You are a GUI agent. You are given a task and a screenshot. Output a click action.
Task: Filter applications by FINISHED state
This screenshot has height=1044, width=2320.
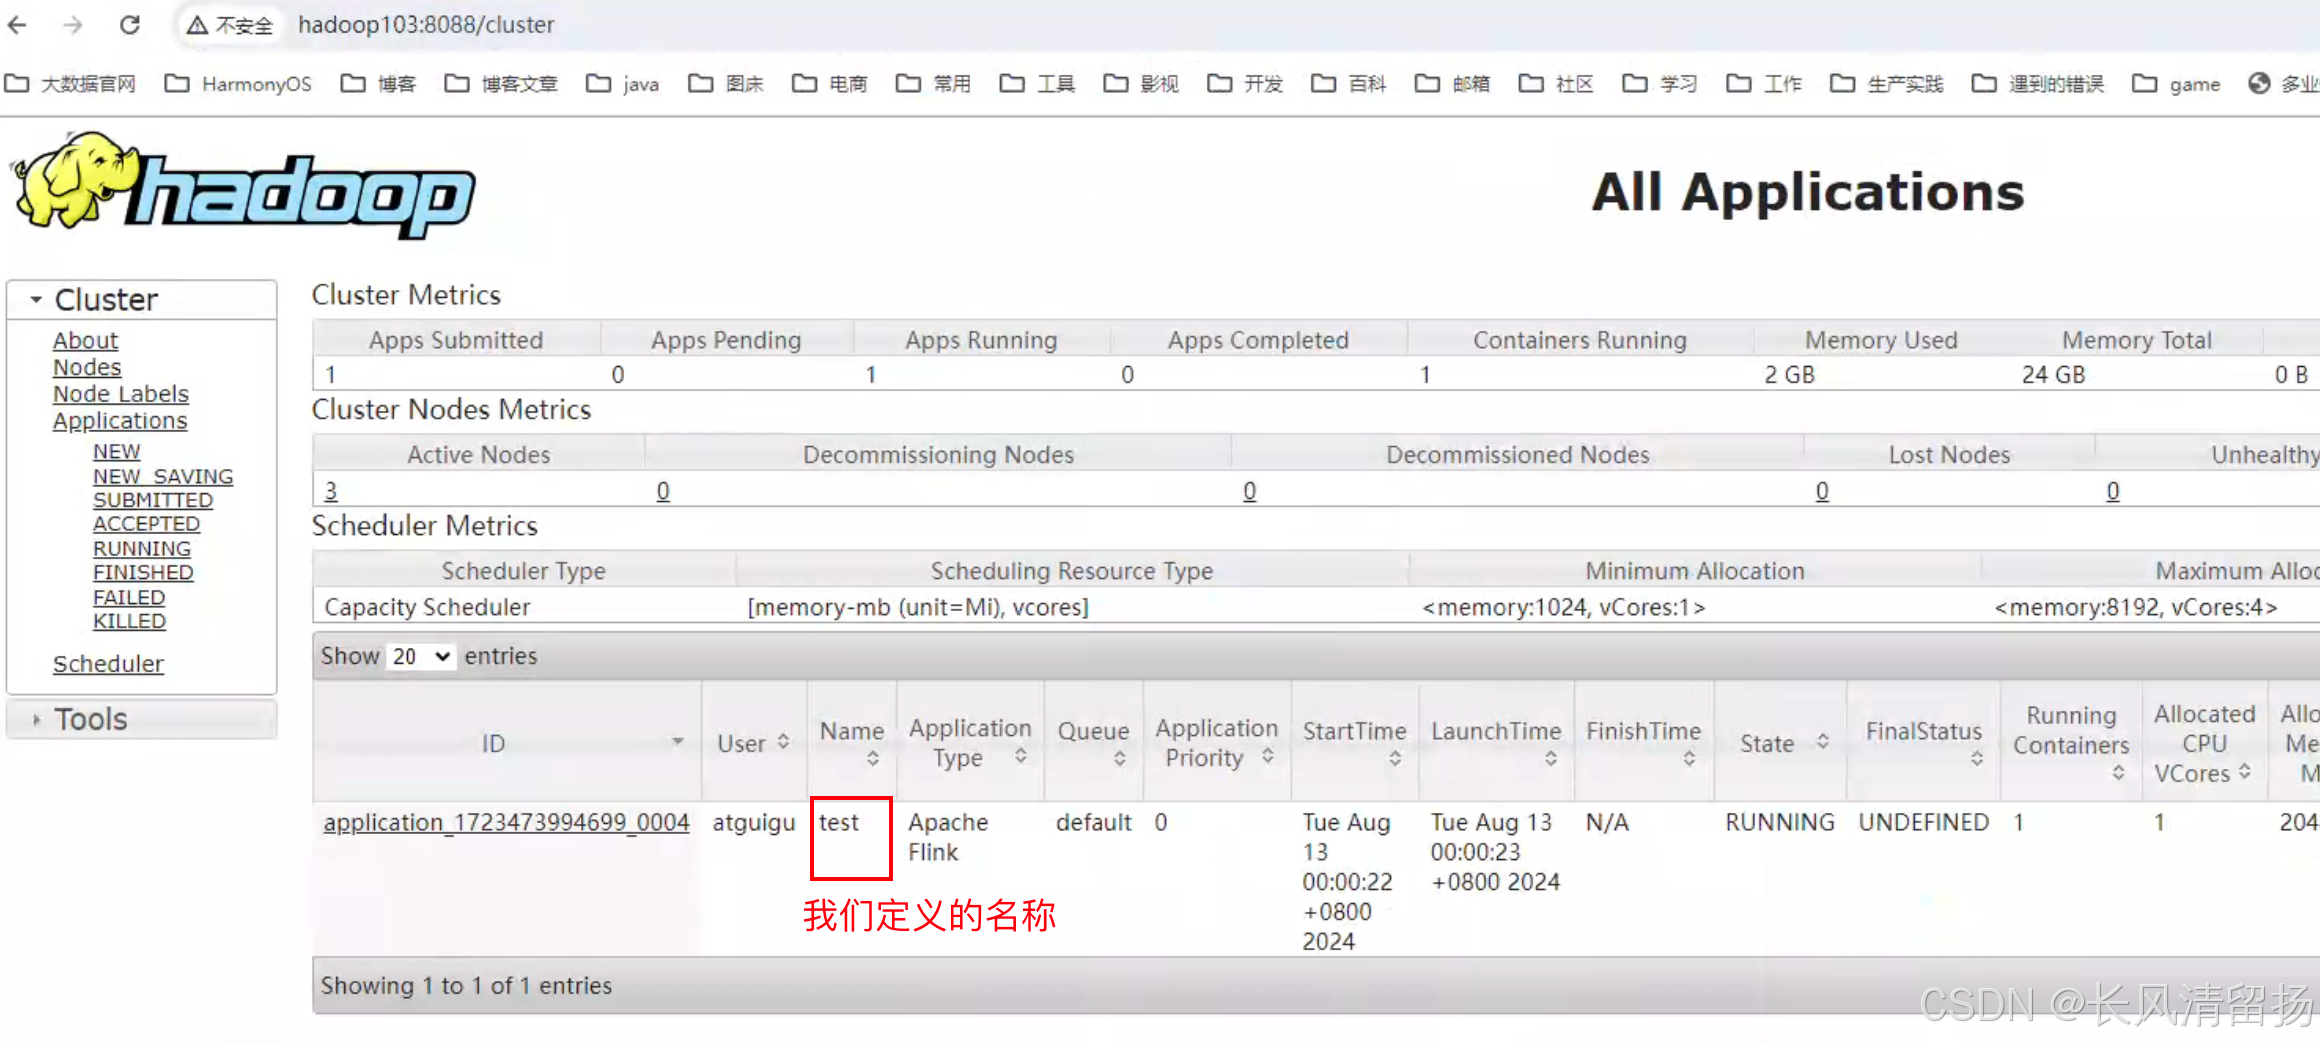[x=143, y=573]
